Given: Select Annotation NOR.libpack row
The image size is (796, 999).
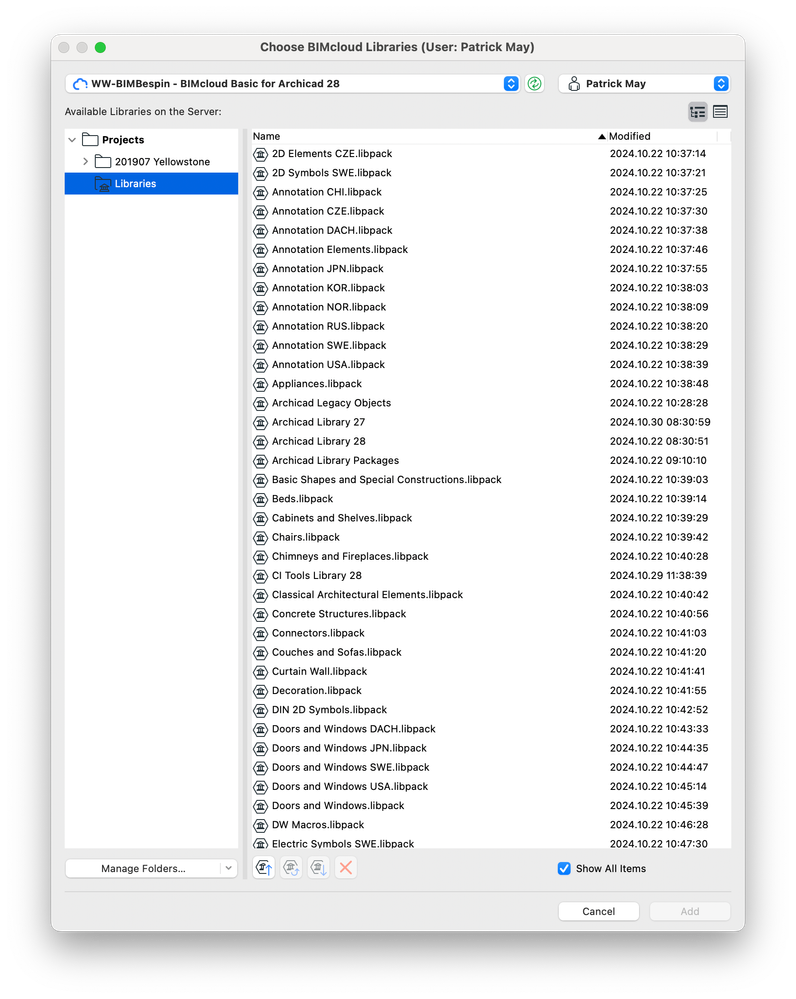Looking at the screenshot, I should (x=491, y=307).
